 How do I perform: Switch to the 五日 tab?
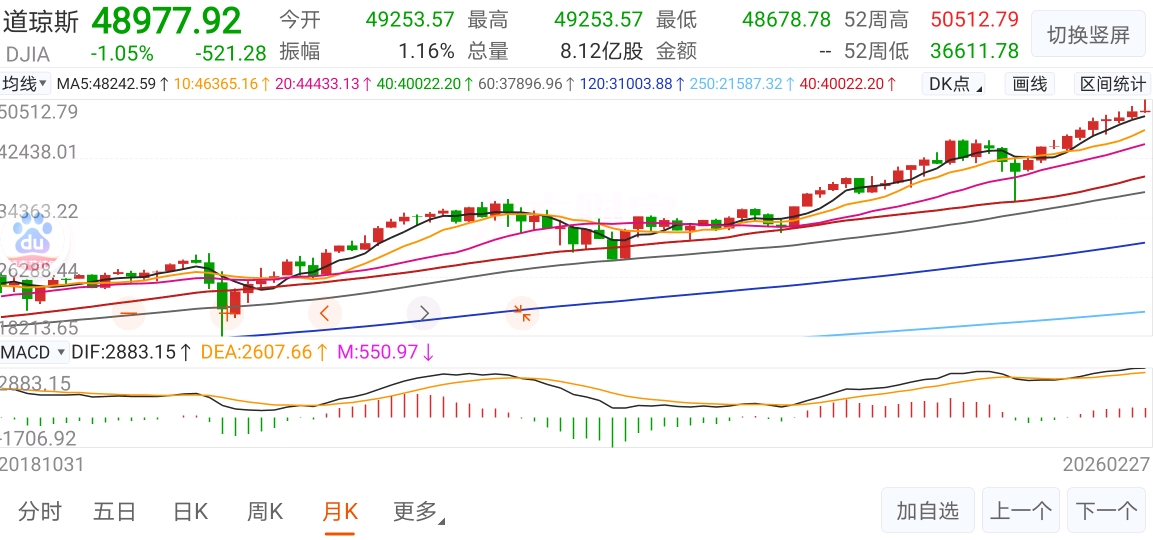[115, 511]
